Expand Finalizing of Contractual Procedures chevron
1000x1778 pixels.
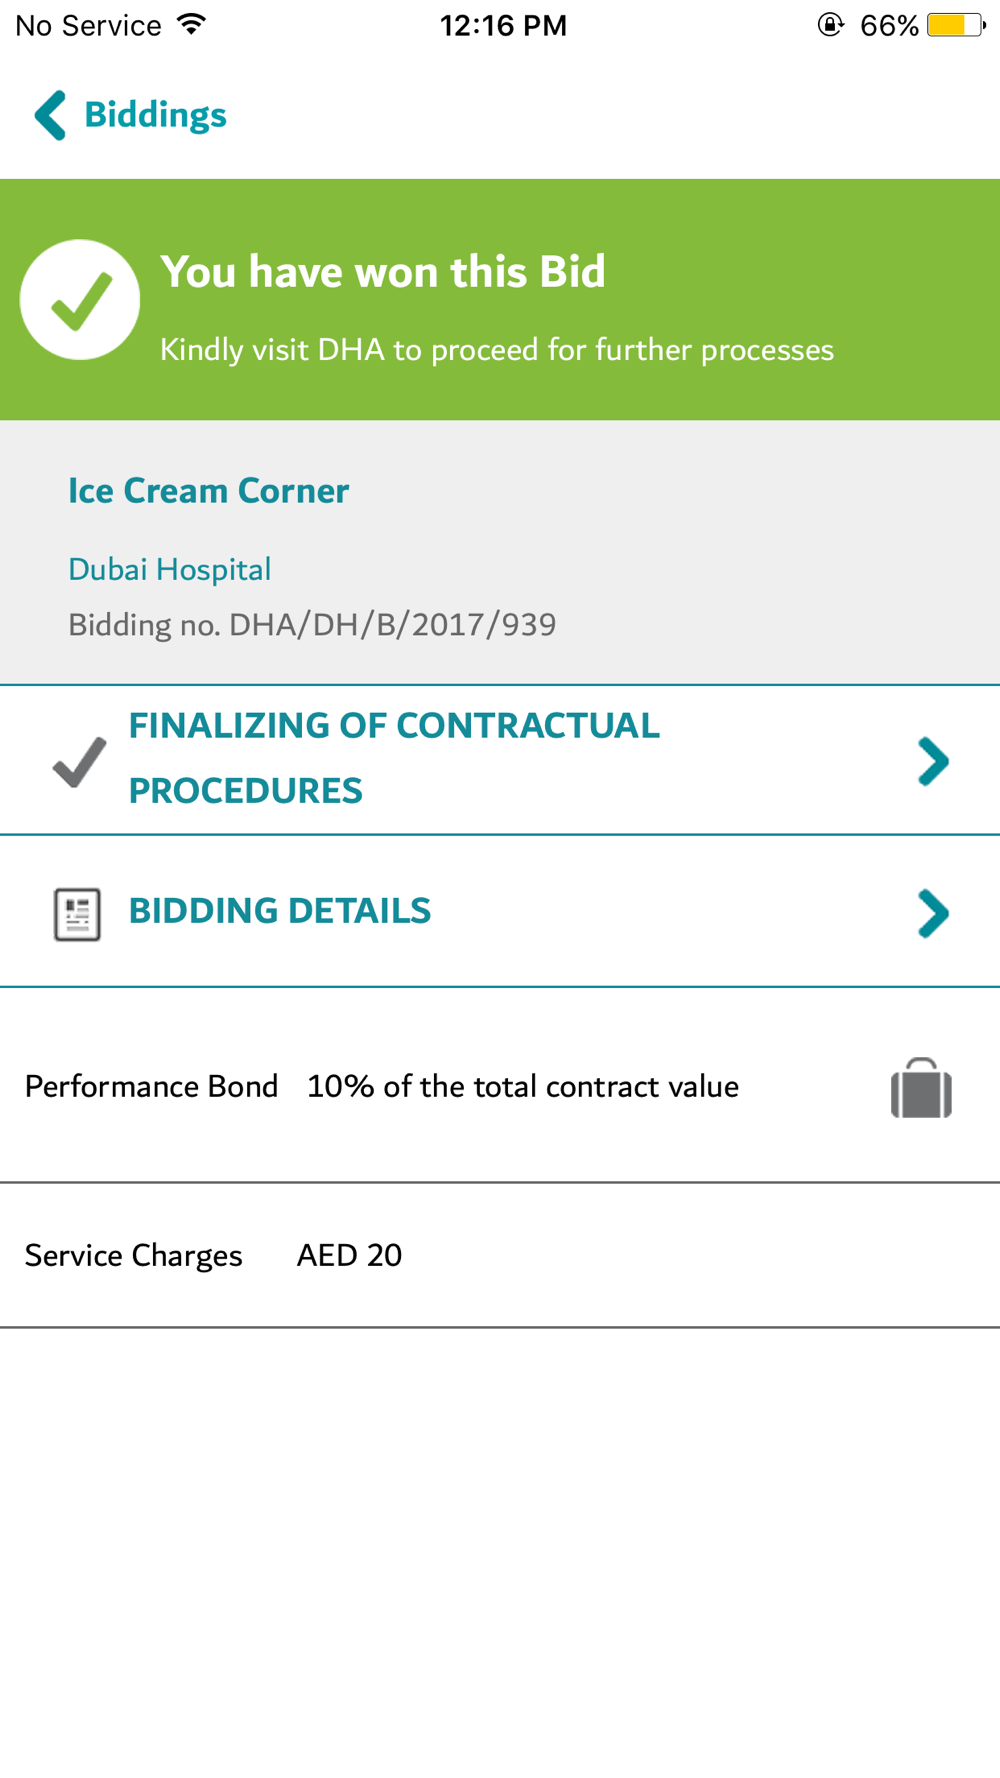click(933, 762)
